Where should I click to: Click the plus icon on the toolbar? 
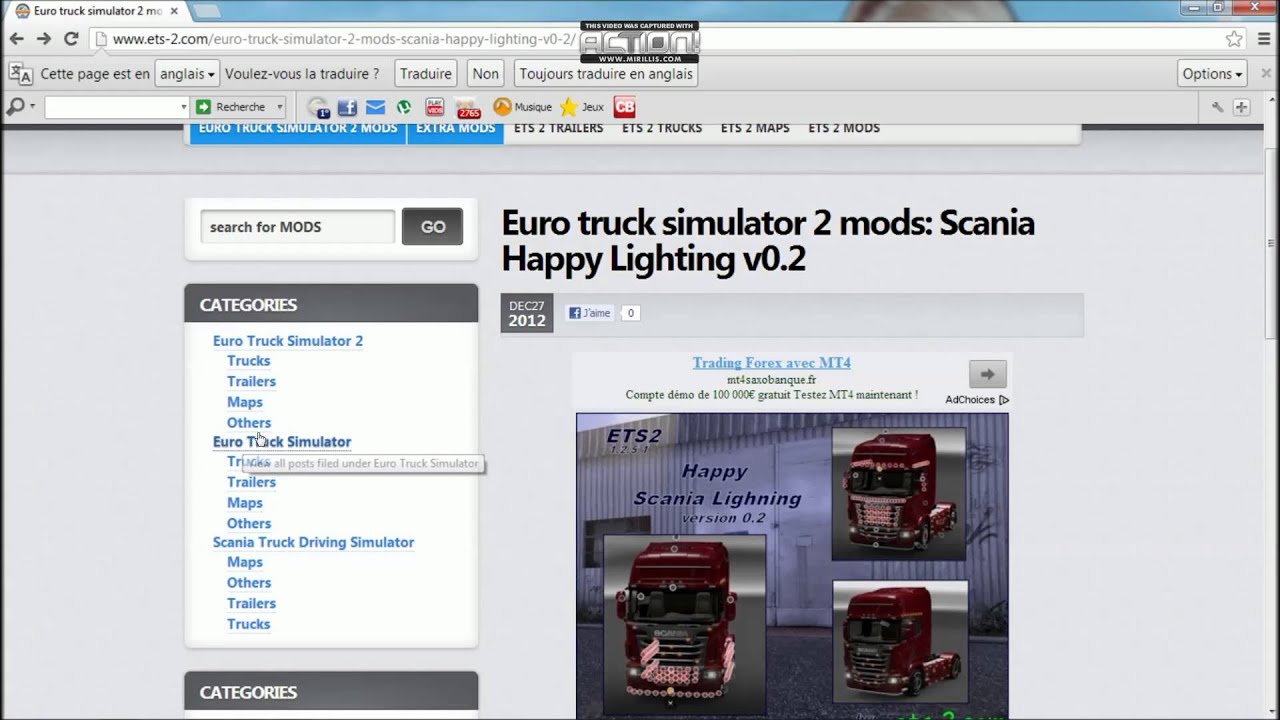coord(1241,107)
